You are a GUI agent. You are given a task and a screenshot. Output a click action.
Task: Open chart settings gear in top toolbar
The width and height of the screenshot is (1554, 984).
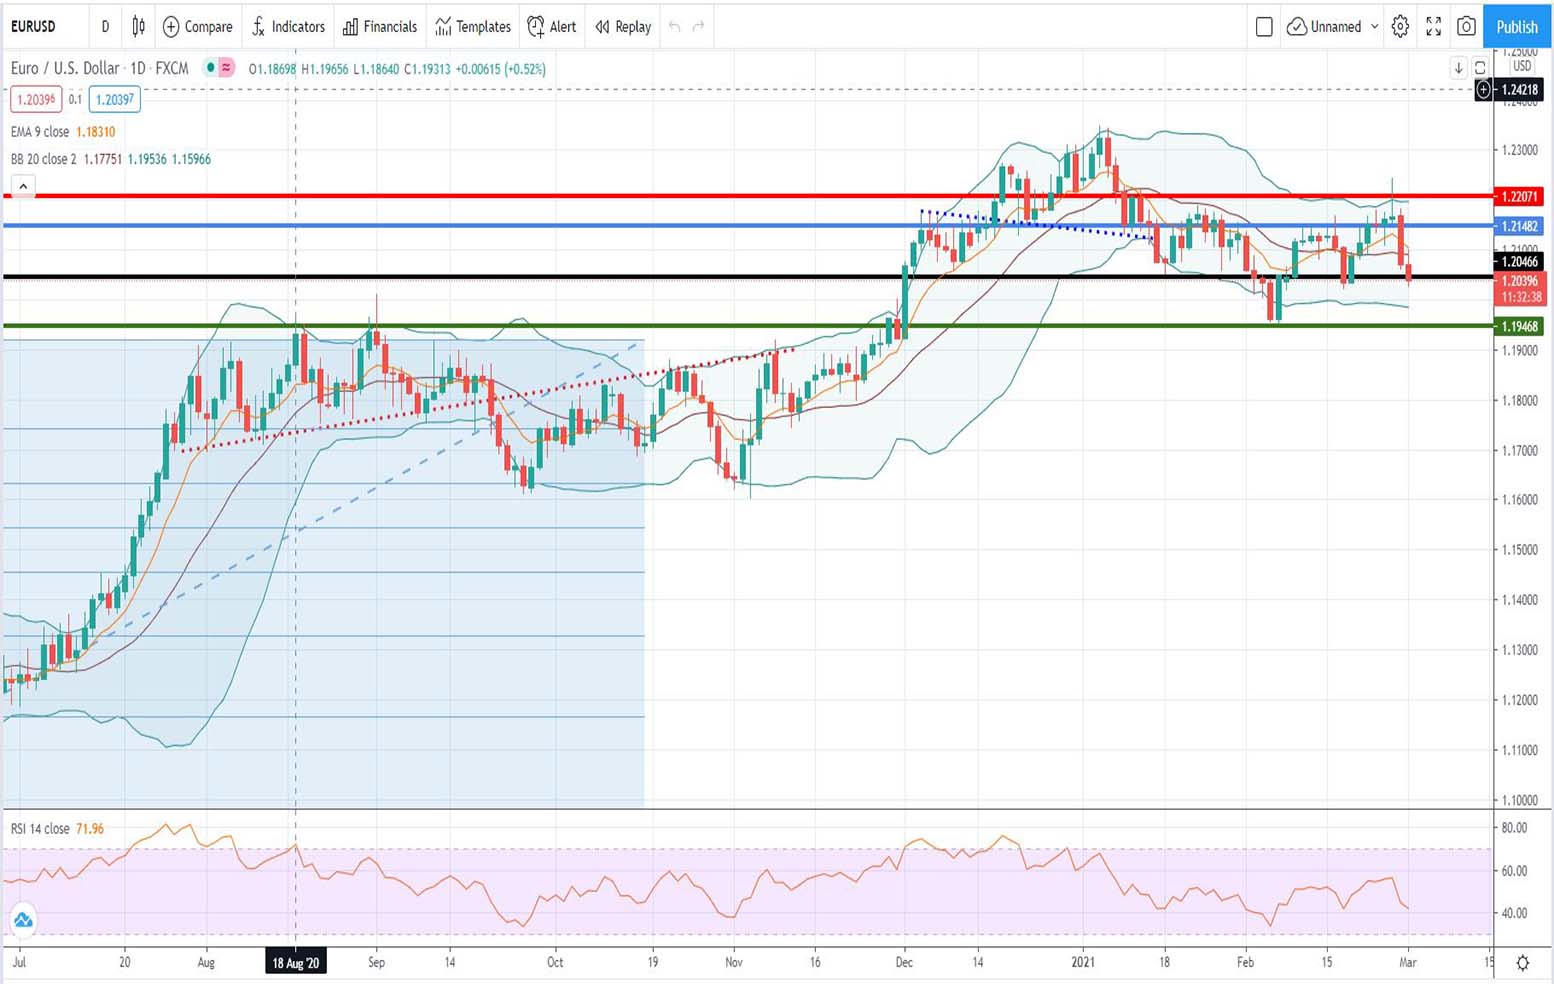tap(1400, 27)
